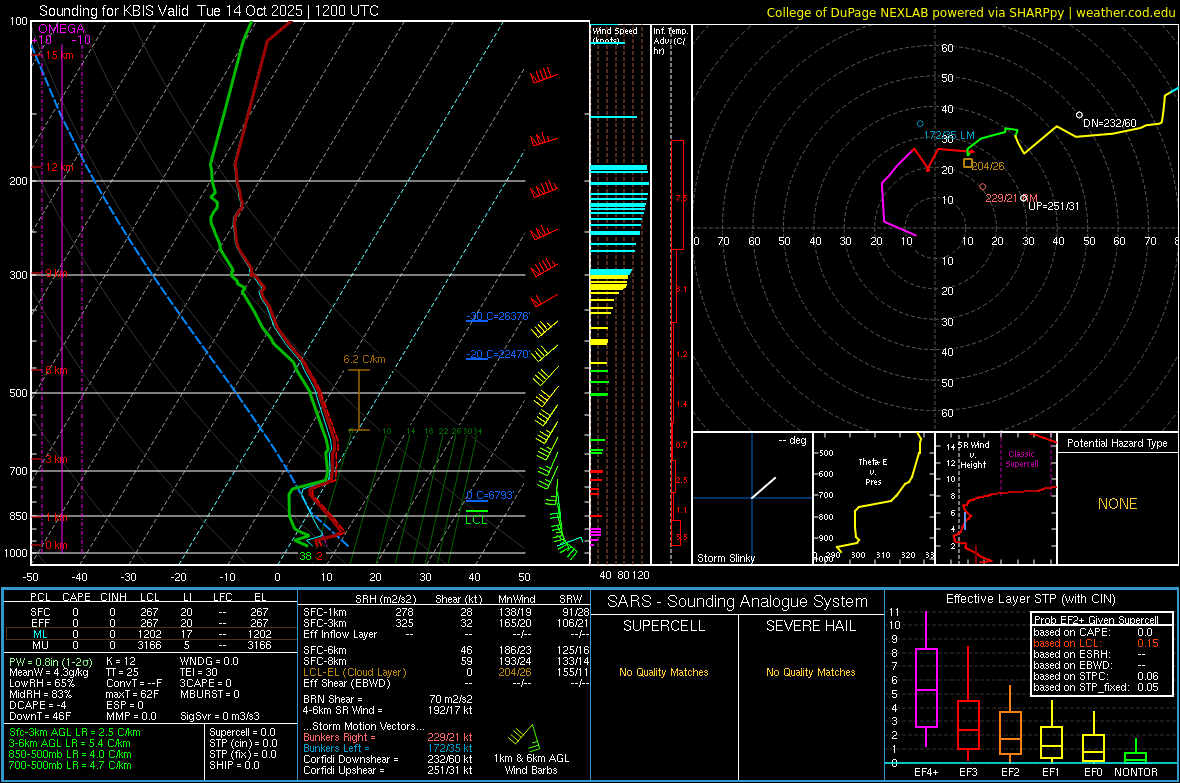This screenshot has width=1180, height=783.
Task: Click the 'Theta-E v. Pres' inset label
Action: 873,471
